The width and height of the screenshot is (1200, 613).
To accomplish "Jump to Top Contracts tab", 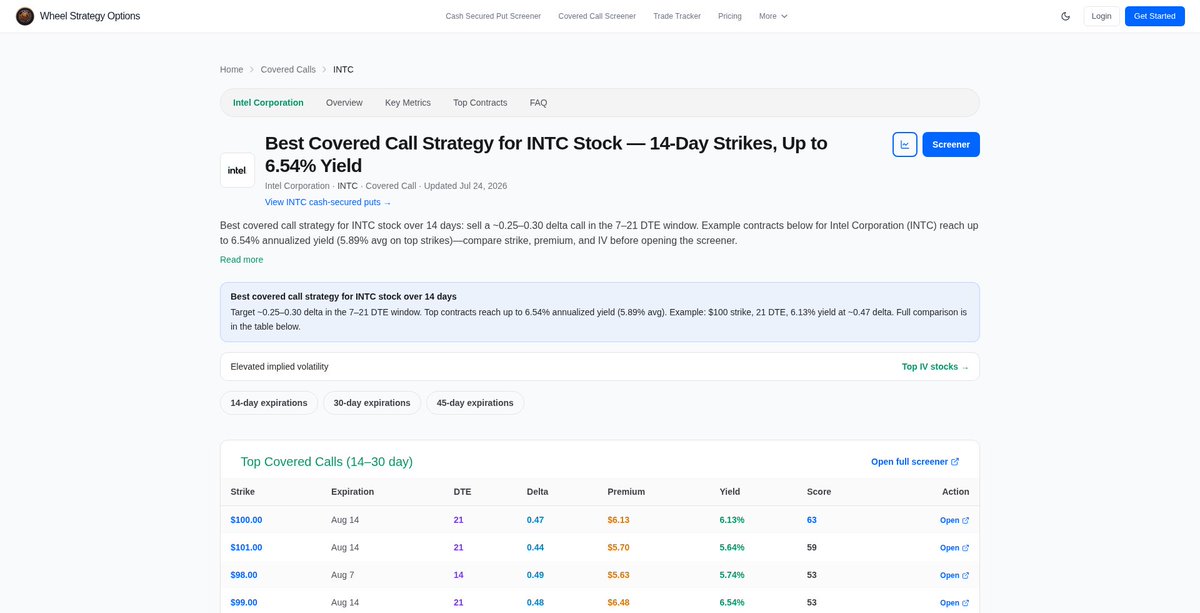I will 480,103.
